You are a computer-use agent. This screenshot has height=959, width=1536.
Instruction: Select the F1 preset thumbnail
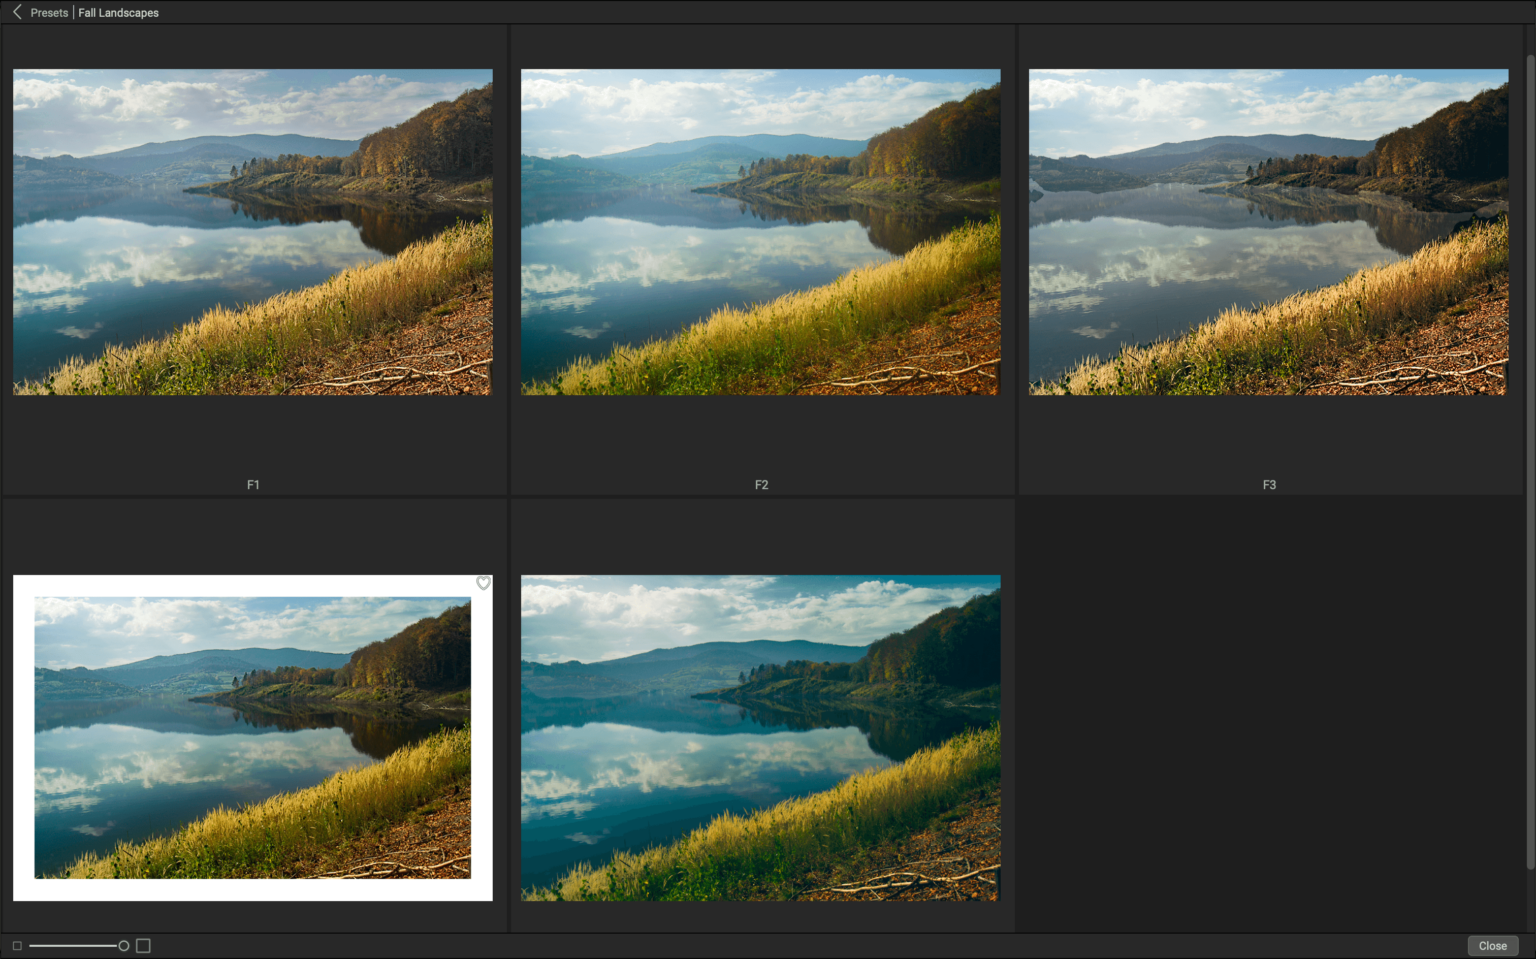(x=253, y=231)
